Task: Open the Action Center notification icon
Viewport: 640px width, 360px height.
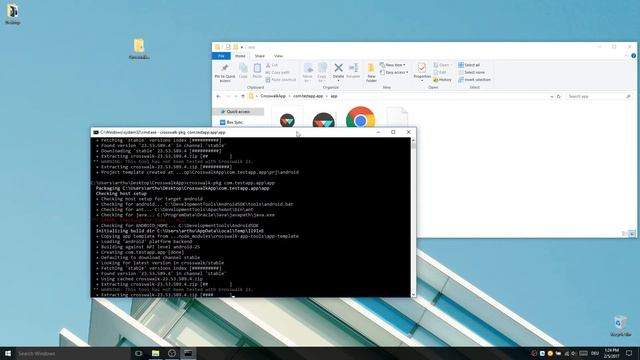Action: click(x=629, y=353)
